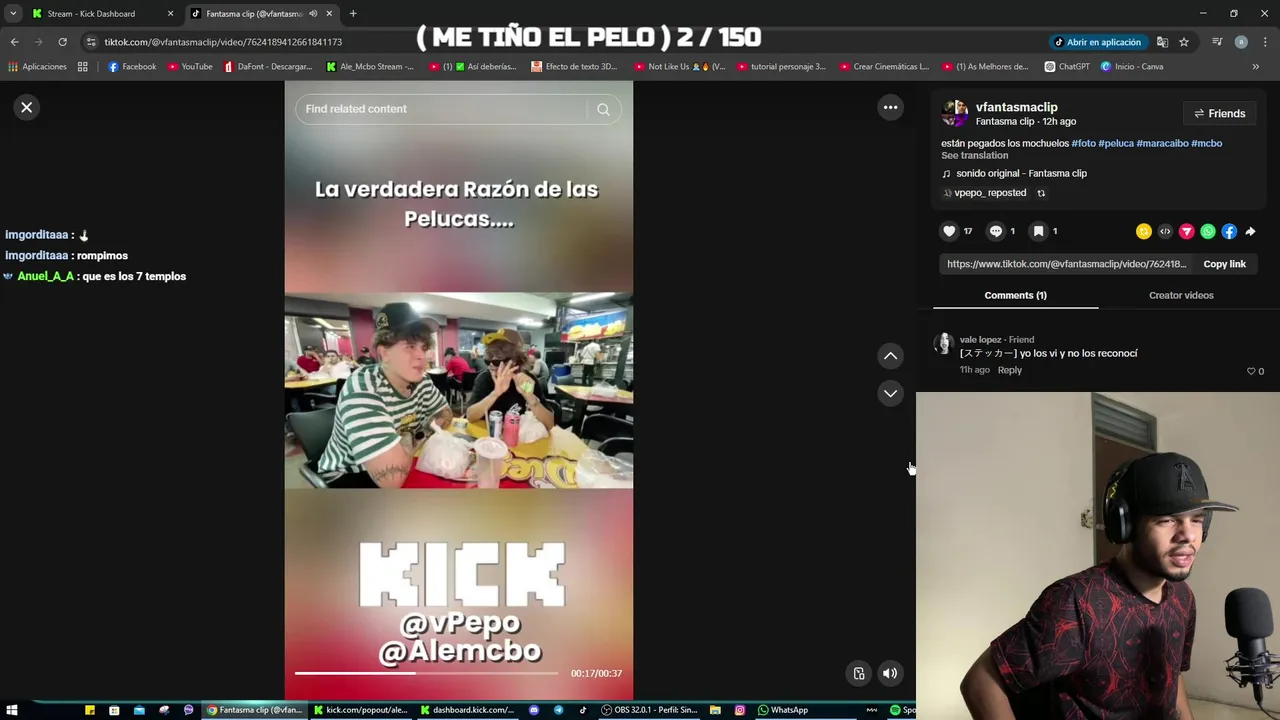The width and height of the screenshot is (1280, 720).
Task: Send to friends via red paper plane icon
Action: [x=1186, y=231]
